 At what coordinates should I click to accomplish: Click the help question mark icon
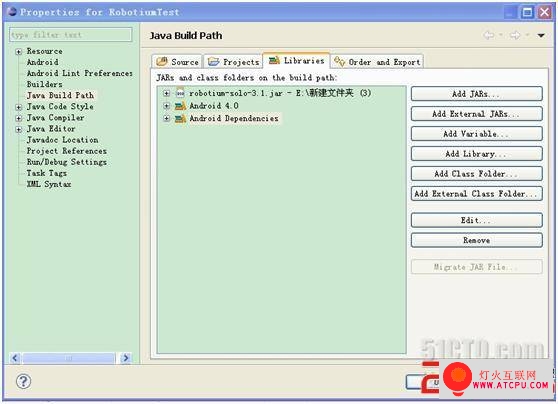tap(23, 381)
